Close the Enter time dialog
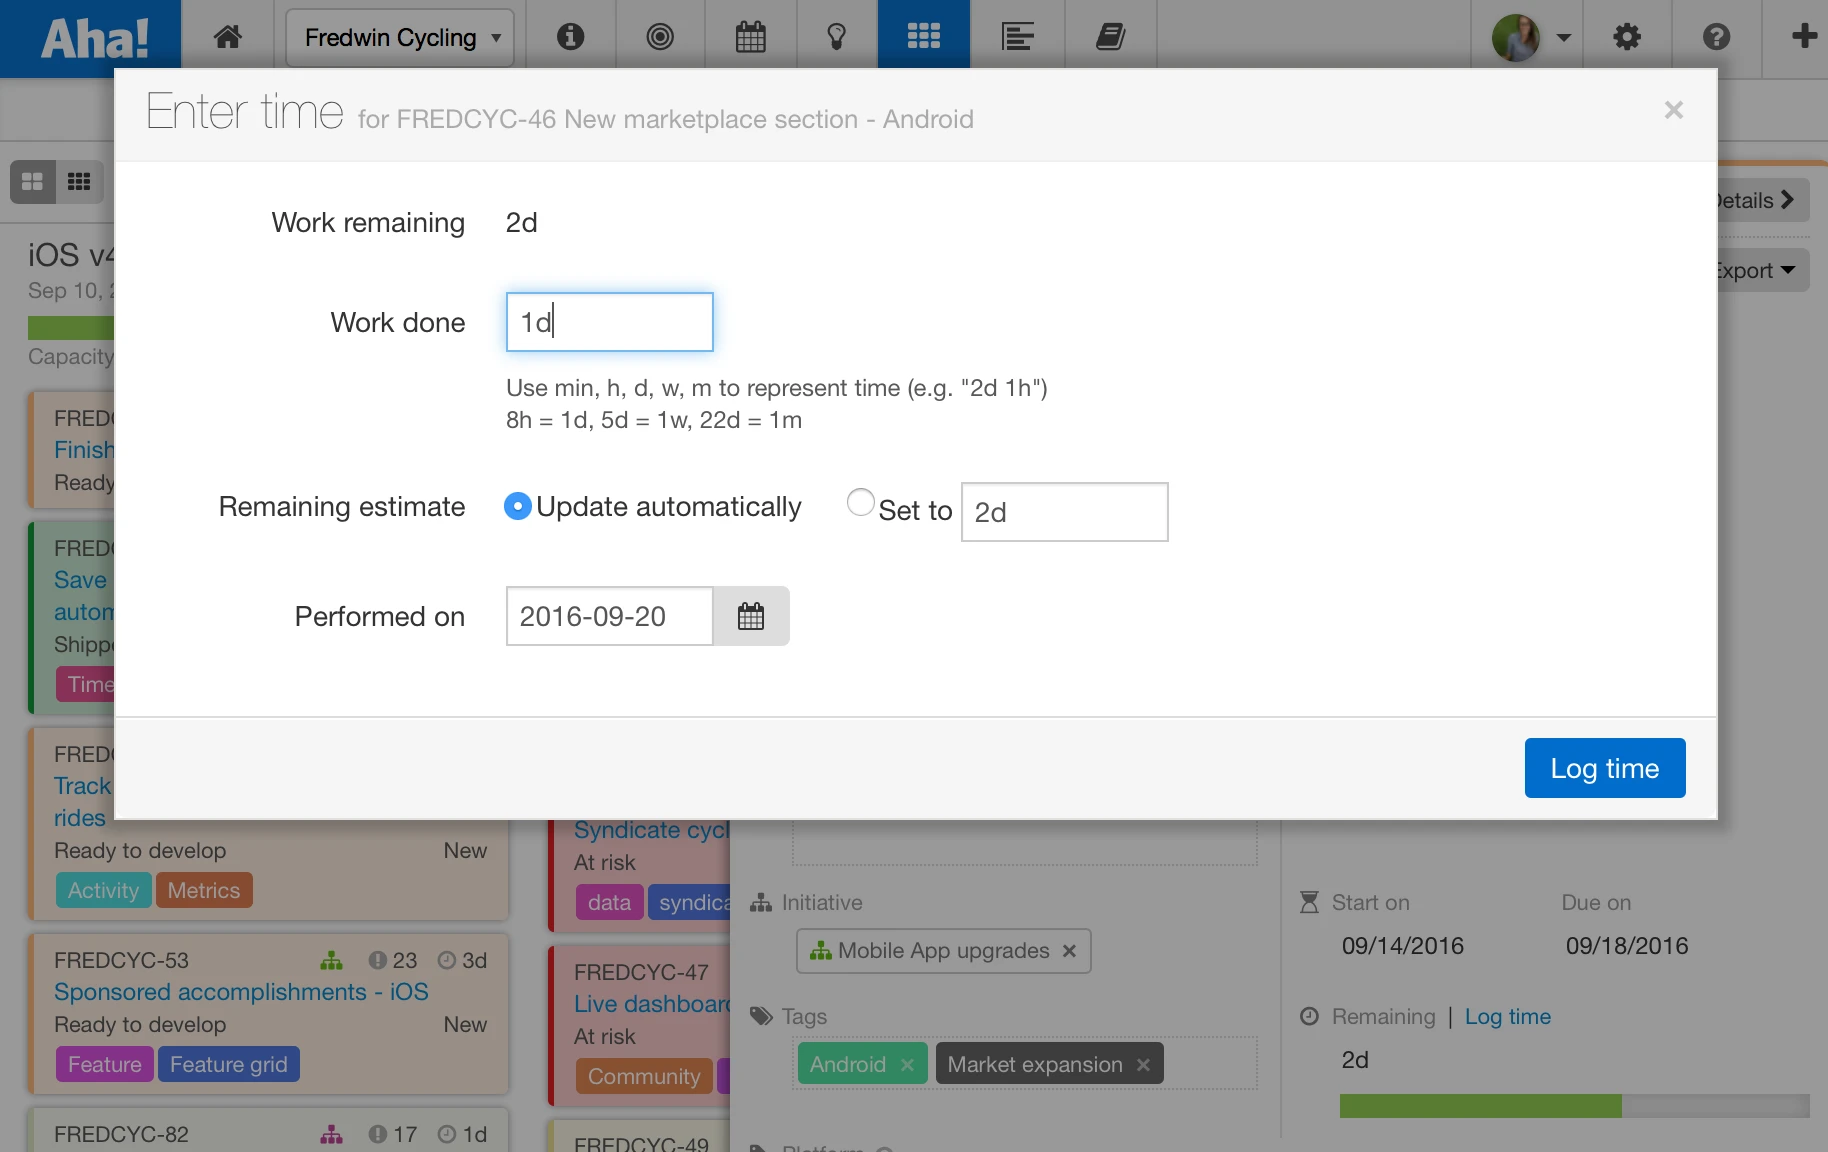 pyautogui.click(x=1674, y=110)
